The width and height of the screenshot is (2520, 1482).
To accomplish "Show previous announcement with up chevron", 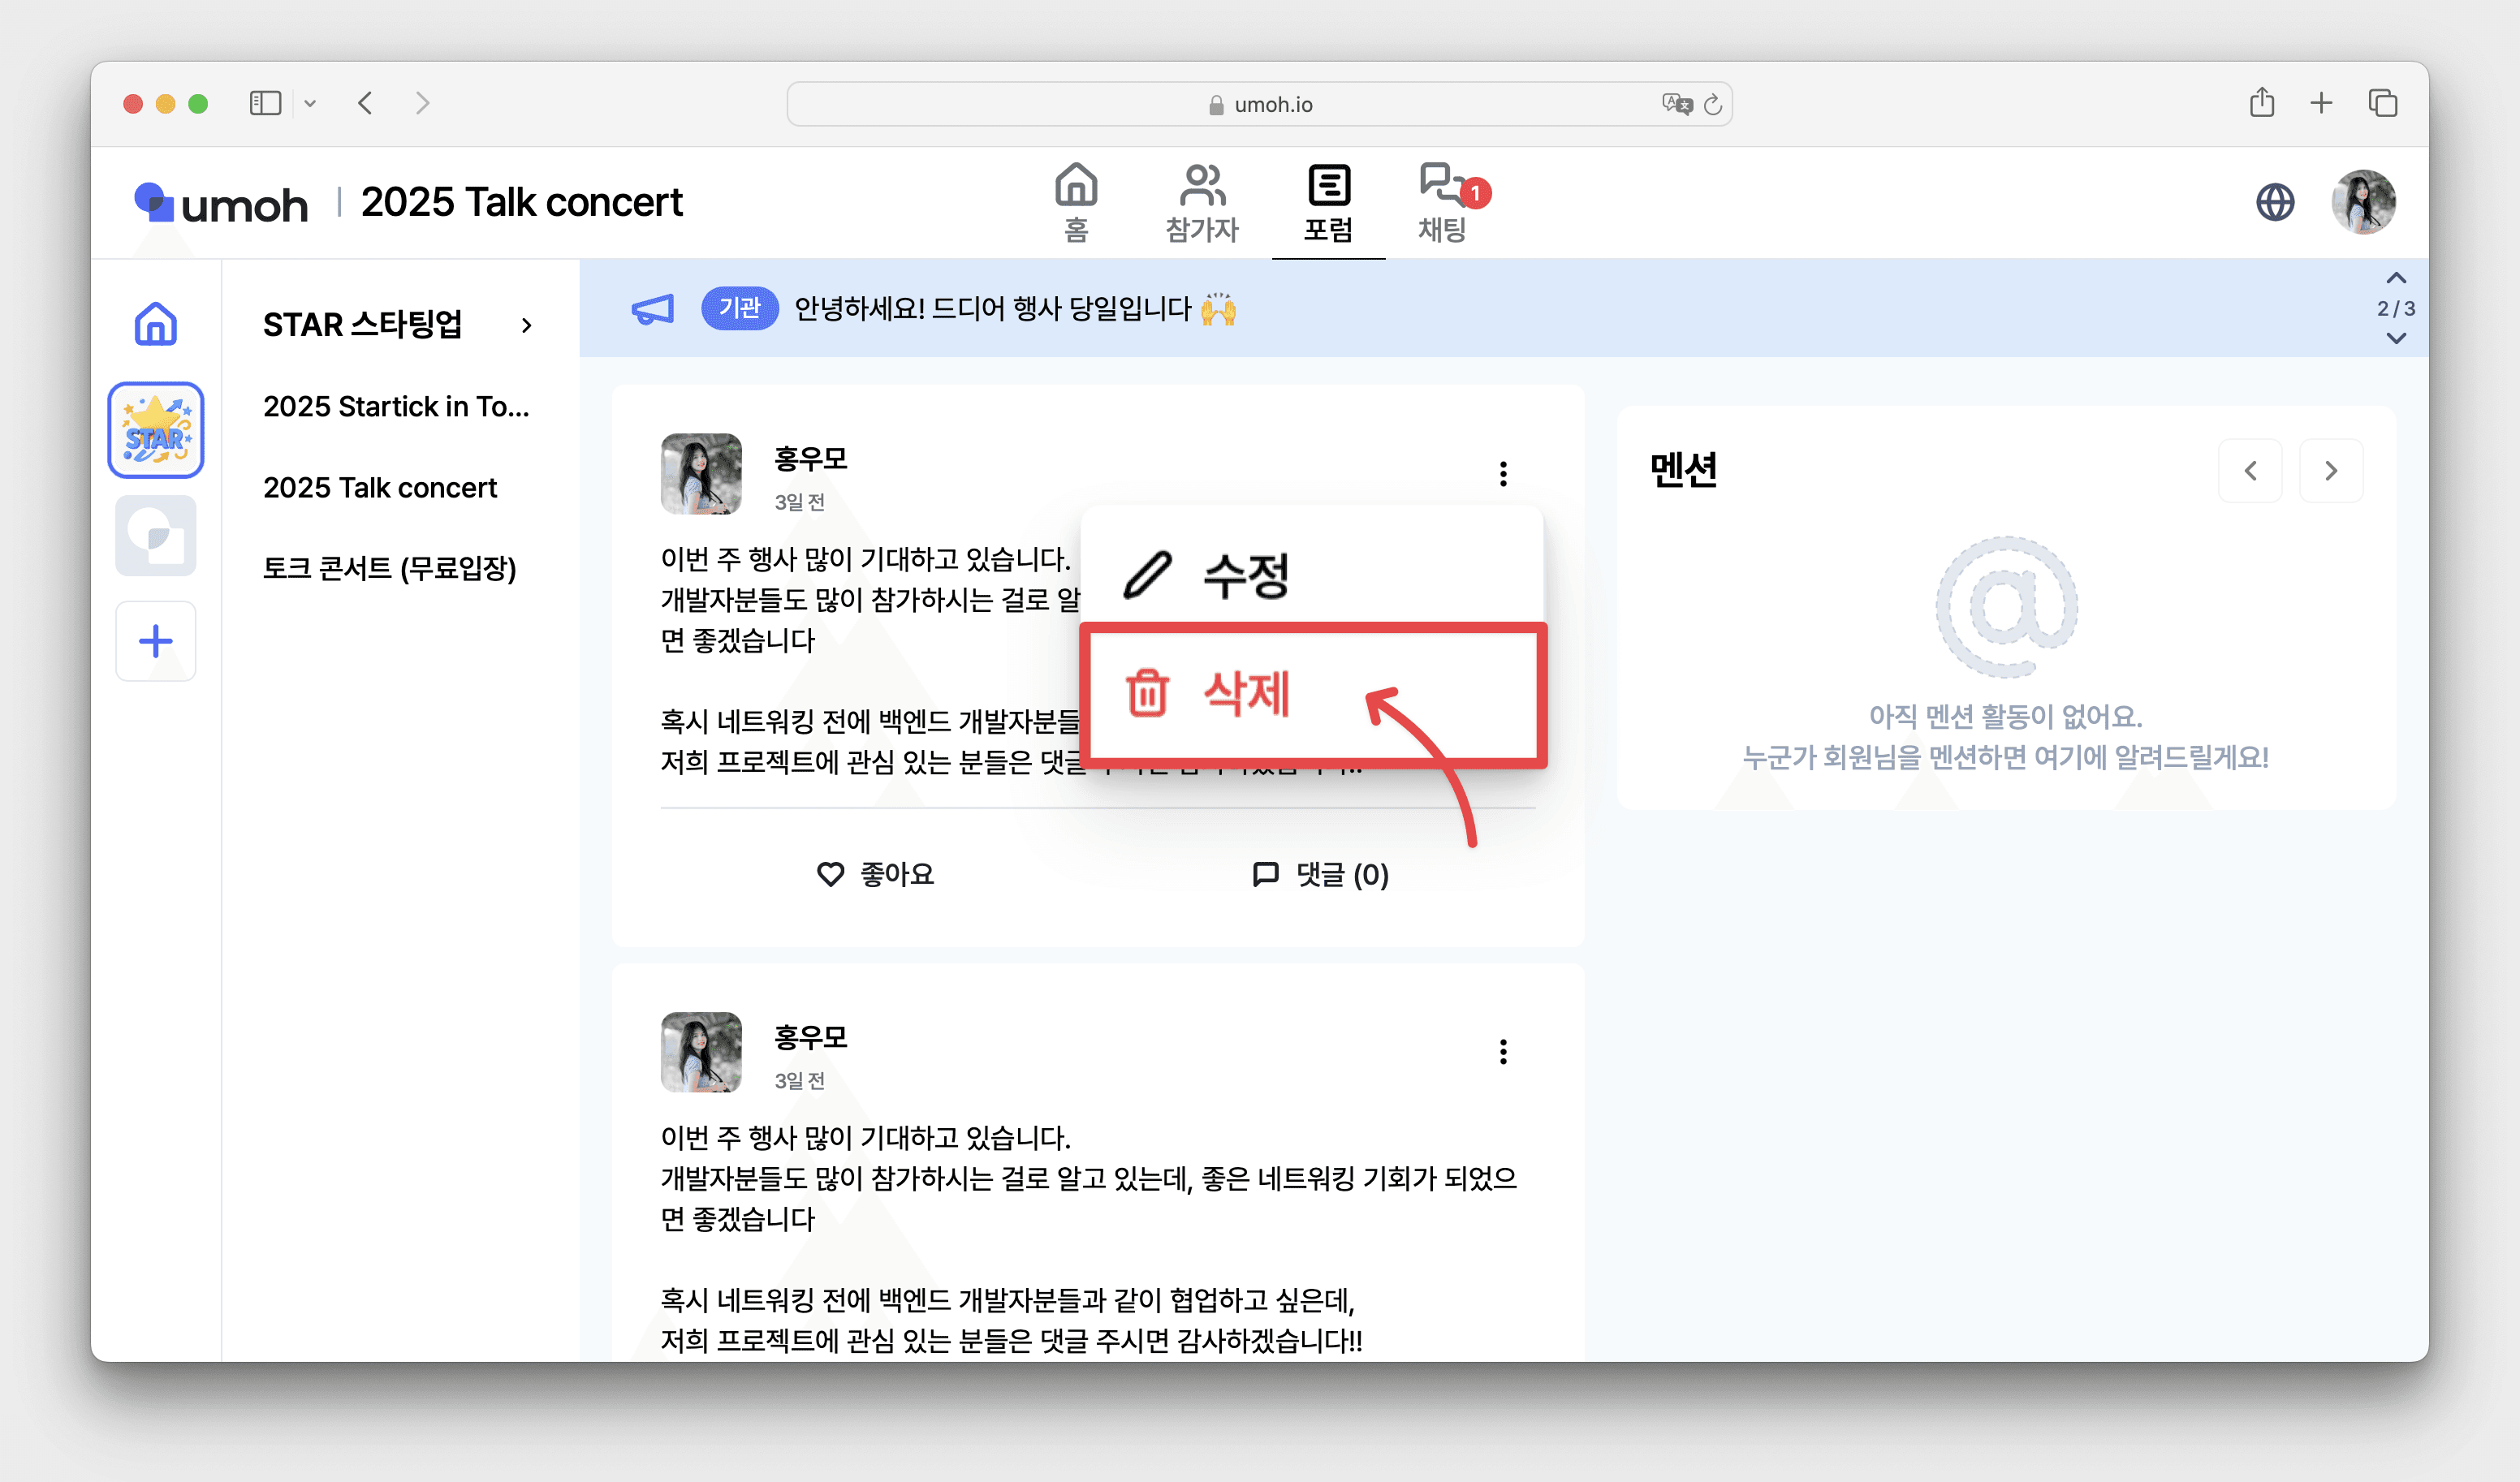I will click(x=2395, y=278).
